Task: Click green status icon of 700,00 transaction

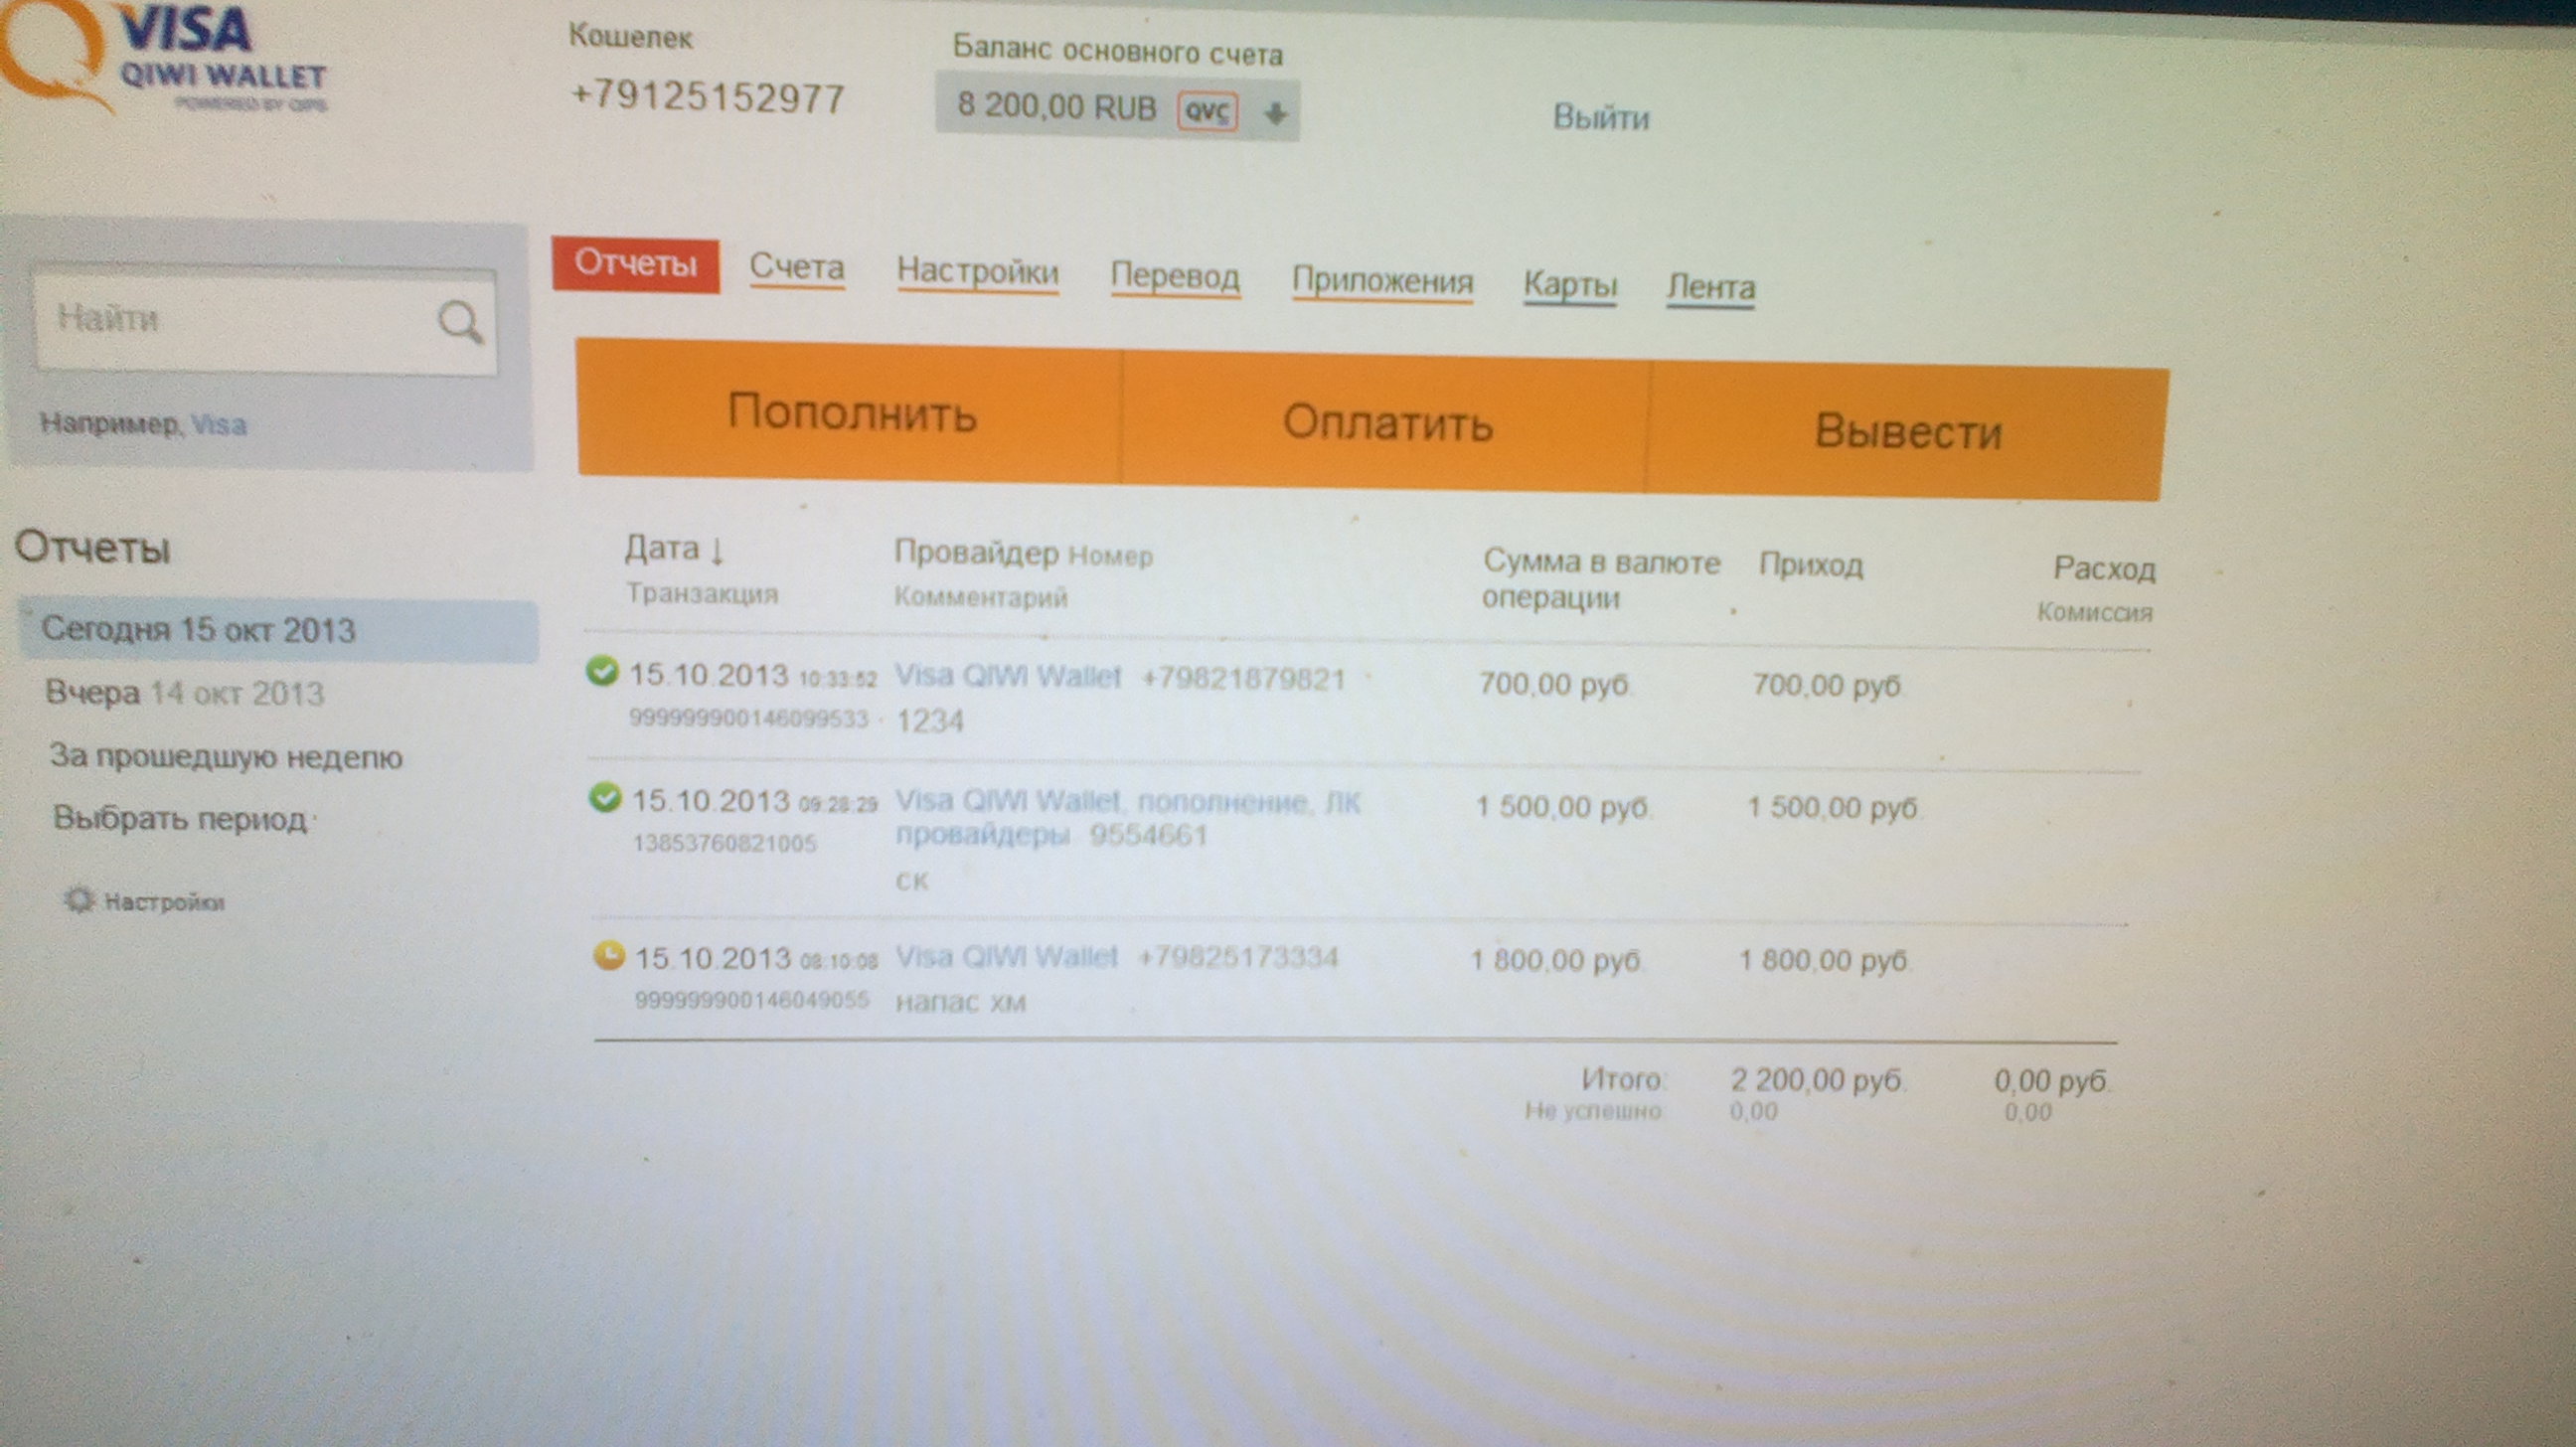Action: tap(602, 670)
